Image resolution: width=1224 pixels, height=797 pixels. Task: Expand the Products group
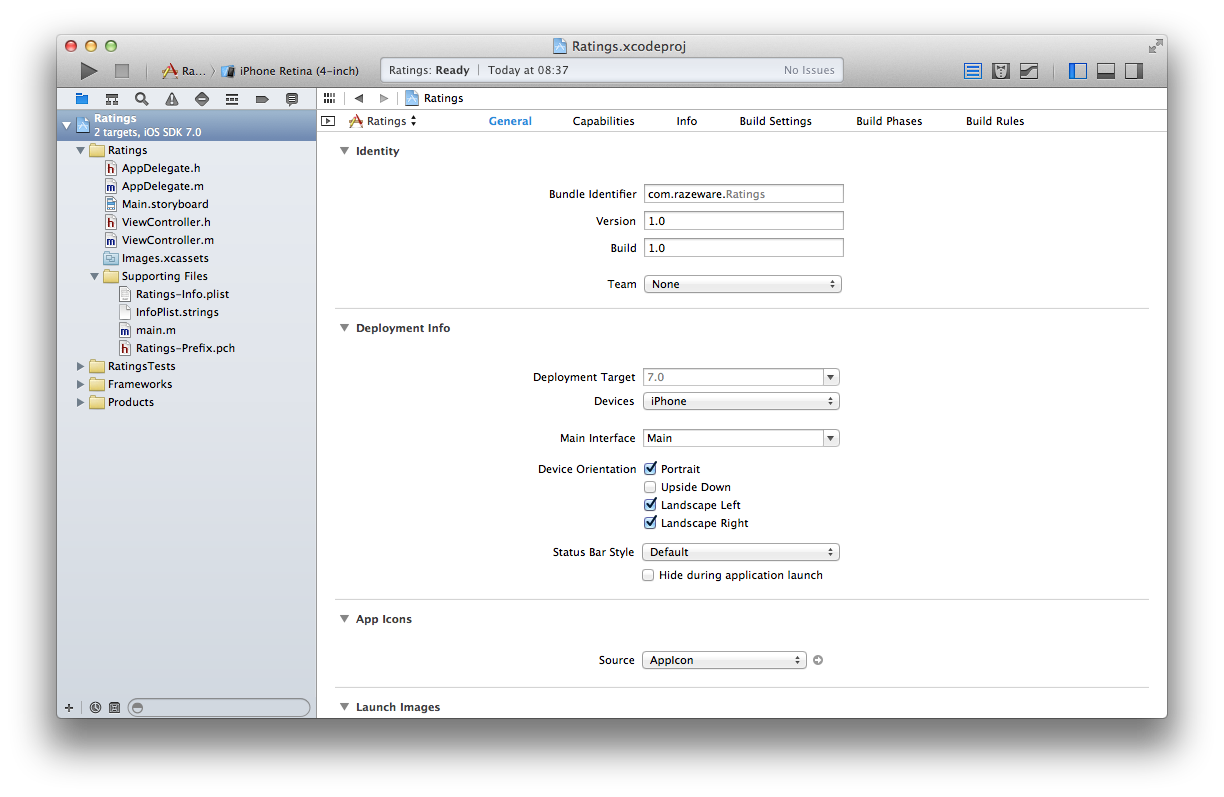(81, 402)
